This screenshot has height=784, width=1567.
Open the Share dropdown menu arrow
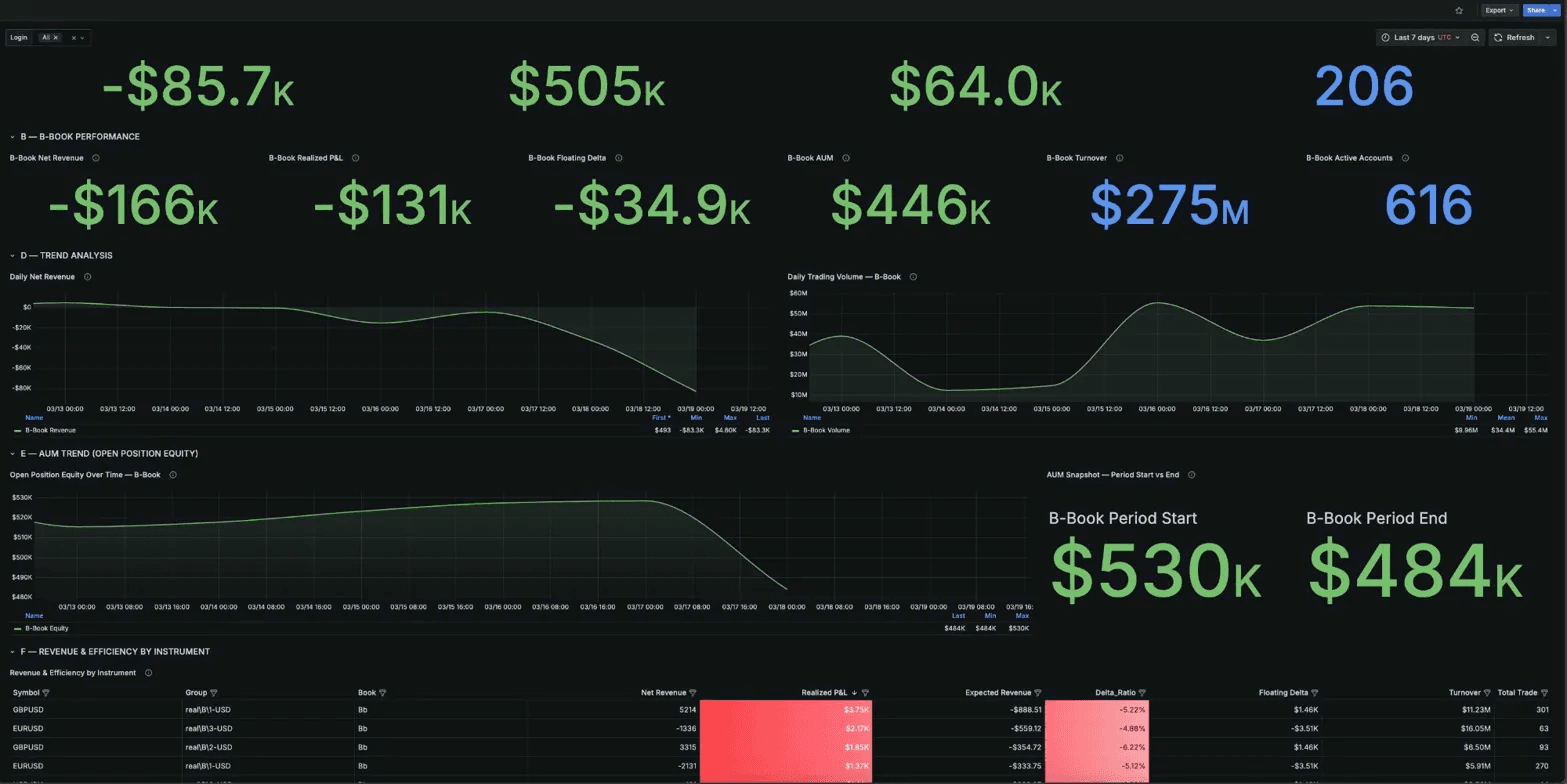tap(1554, 10)
